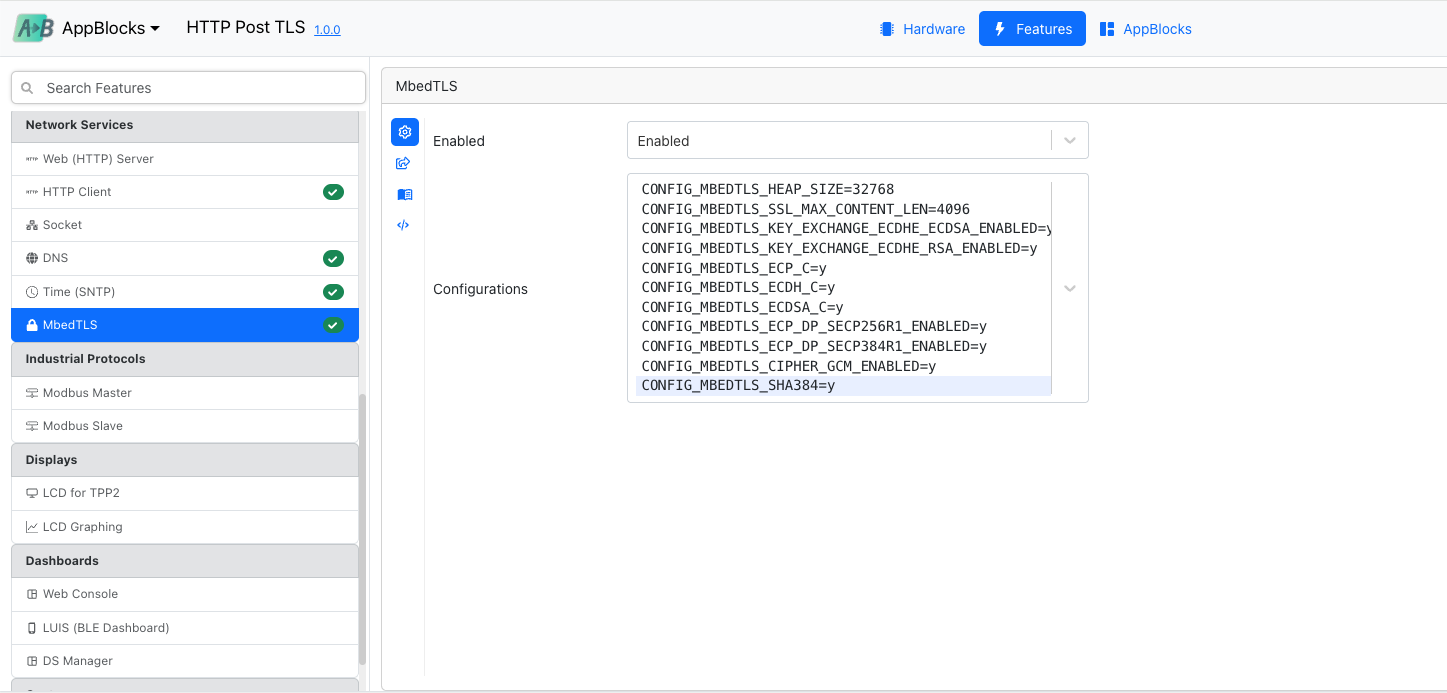The image size is (1447, 693).
Task: Select Socket feature
Action: (185, 225)
